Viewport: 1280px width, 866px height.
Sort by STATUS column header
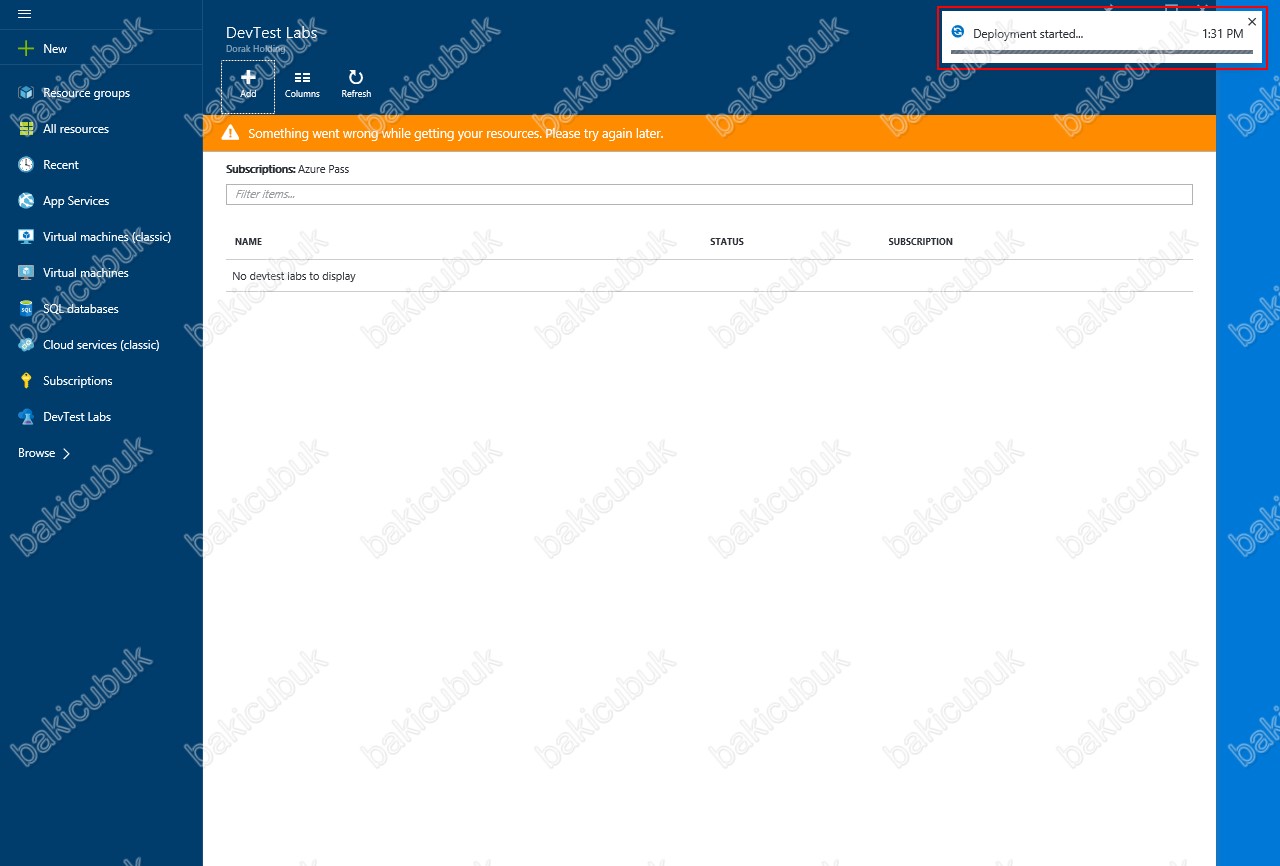[727, 242]
